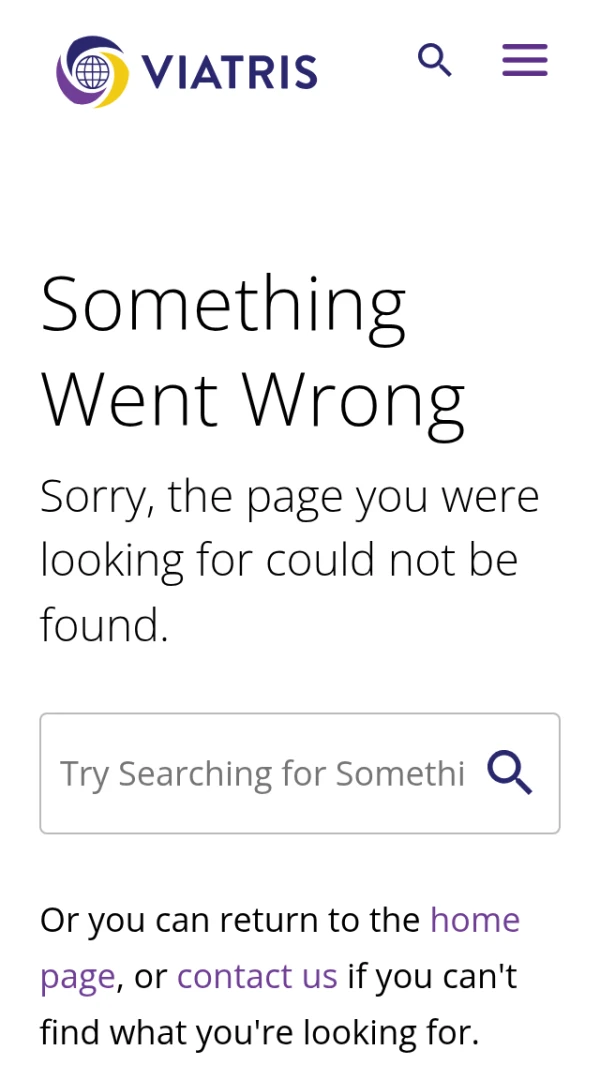The width and height of the screenshot is (600, 1065).
Task: Focus the Try Searching for Something field
Action: 262,773
